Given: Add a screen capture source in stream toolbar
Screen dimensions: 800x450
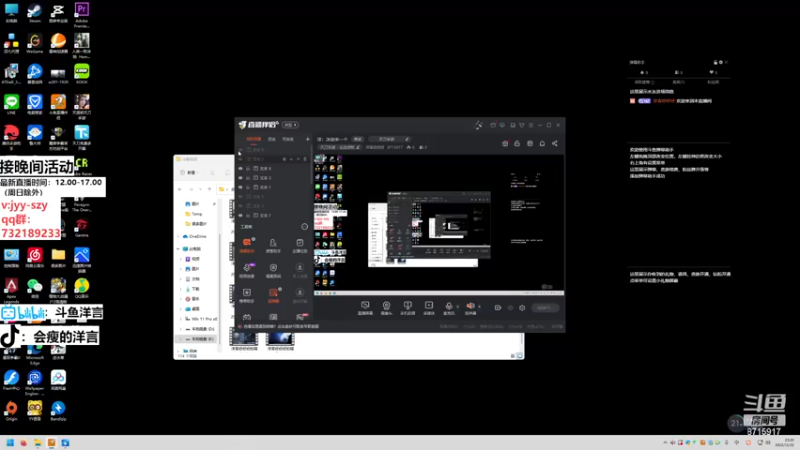Looking at the screenshot, I should [365, 307].
